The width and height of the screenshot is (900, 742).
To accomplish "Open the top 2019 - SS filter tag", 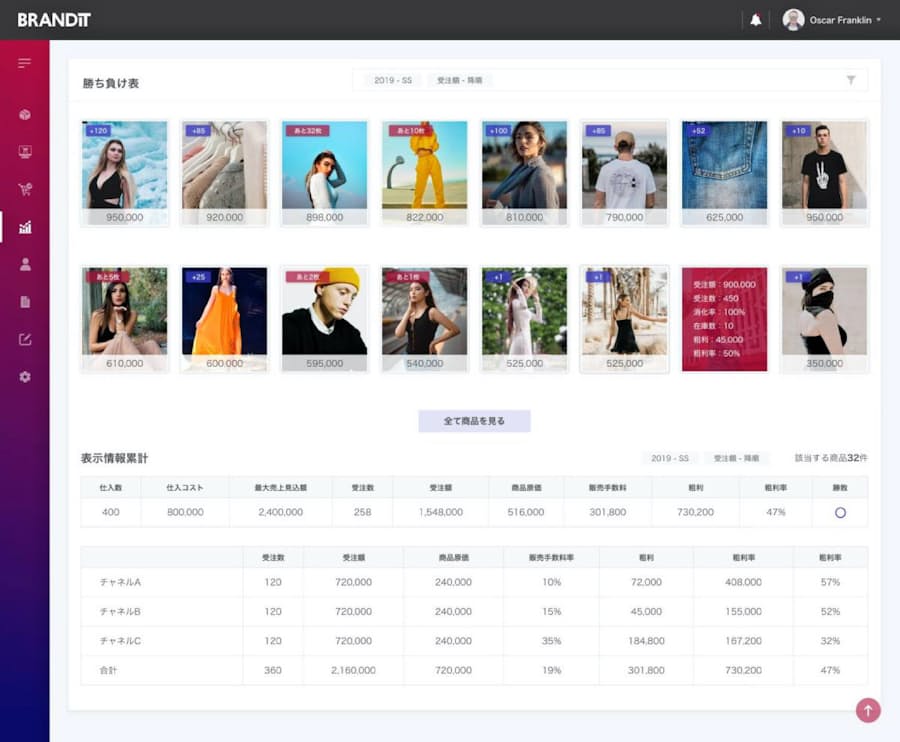I will pyautogui.click(x=393, y=80).
